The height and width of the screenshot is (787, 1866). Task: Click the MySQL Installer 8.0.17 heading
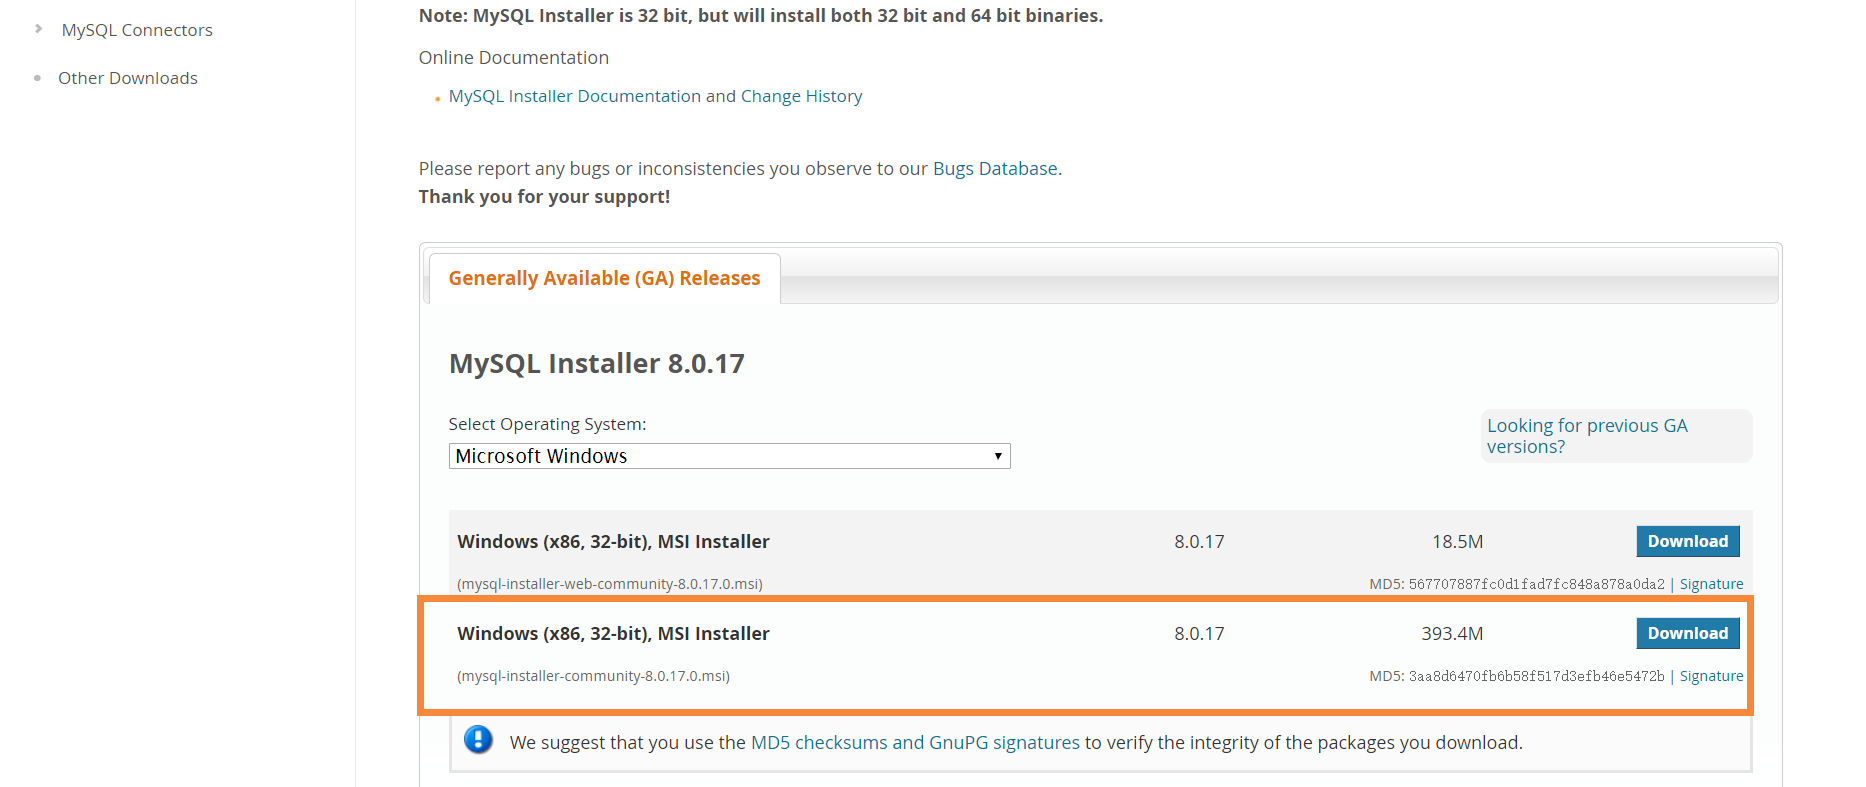click(x=596, y=363)
